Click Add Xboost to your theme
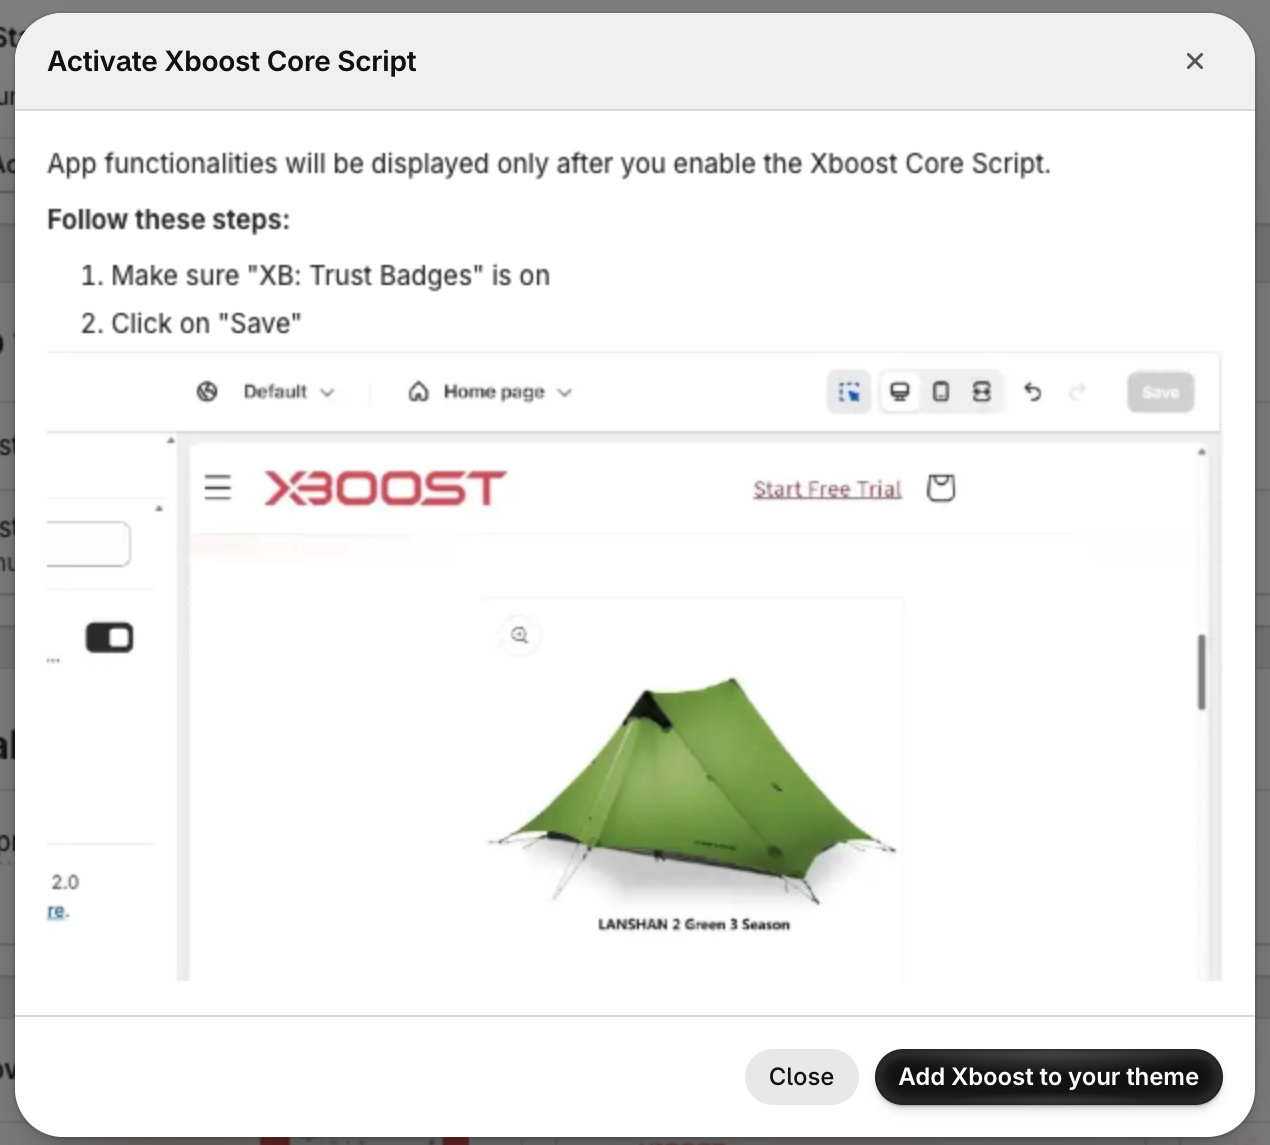This screenshot has width=1270, height=1145. [1048, 1077]
